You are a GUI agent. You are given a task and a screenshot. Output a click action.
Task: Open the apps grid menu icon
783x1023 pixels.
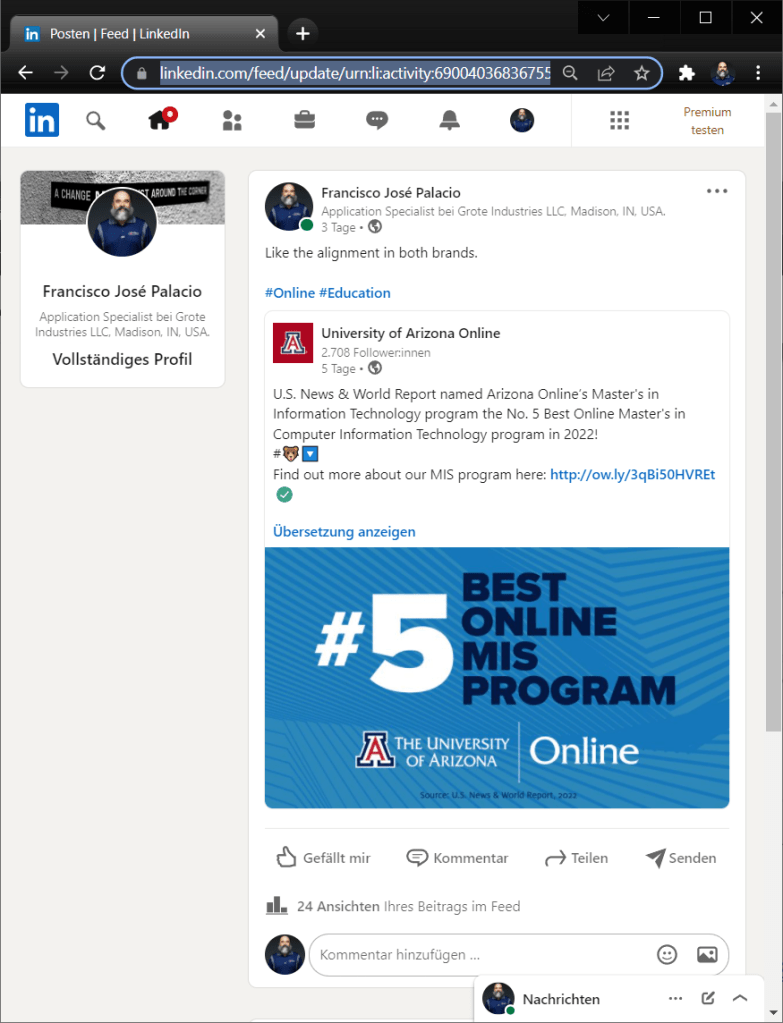tap(619, 121)
